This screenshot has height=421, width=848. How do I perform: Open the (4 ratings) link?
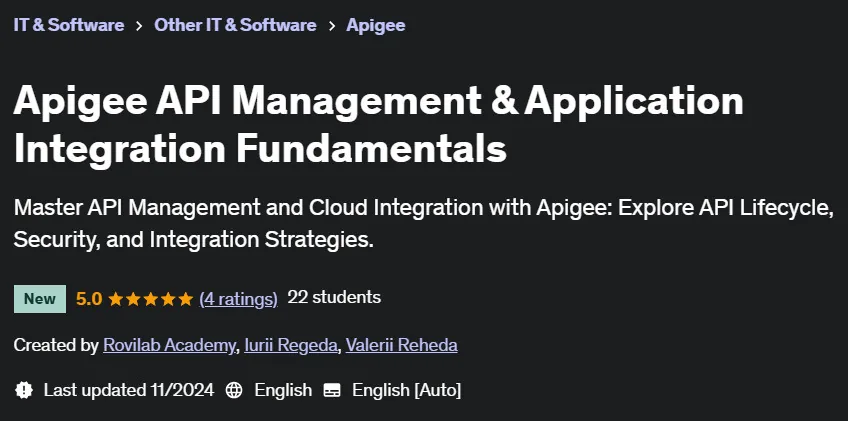pyautogui.click(x=238, y=299)
